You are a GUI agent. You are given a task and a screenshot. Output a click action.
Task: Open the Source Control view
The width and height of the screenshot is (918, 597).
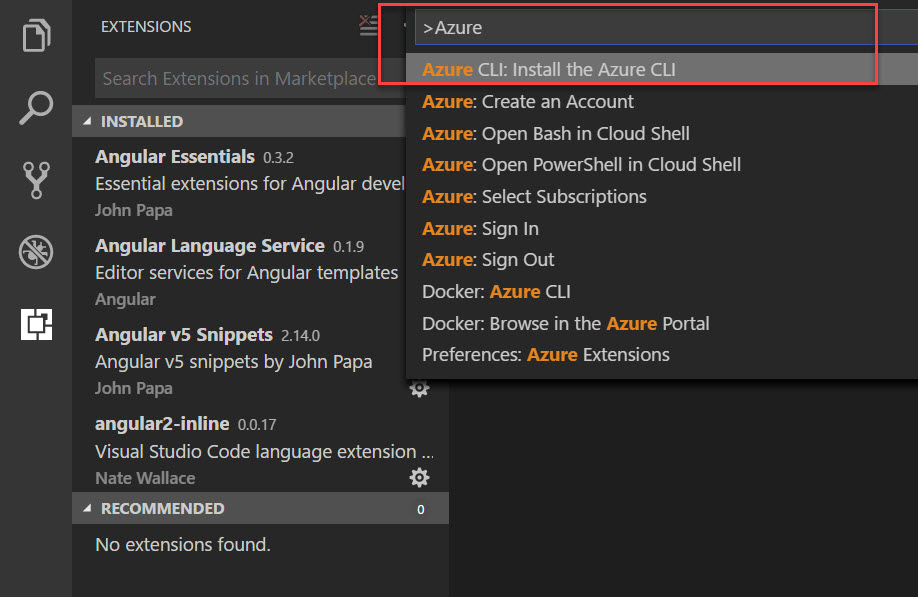35,182
